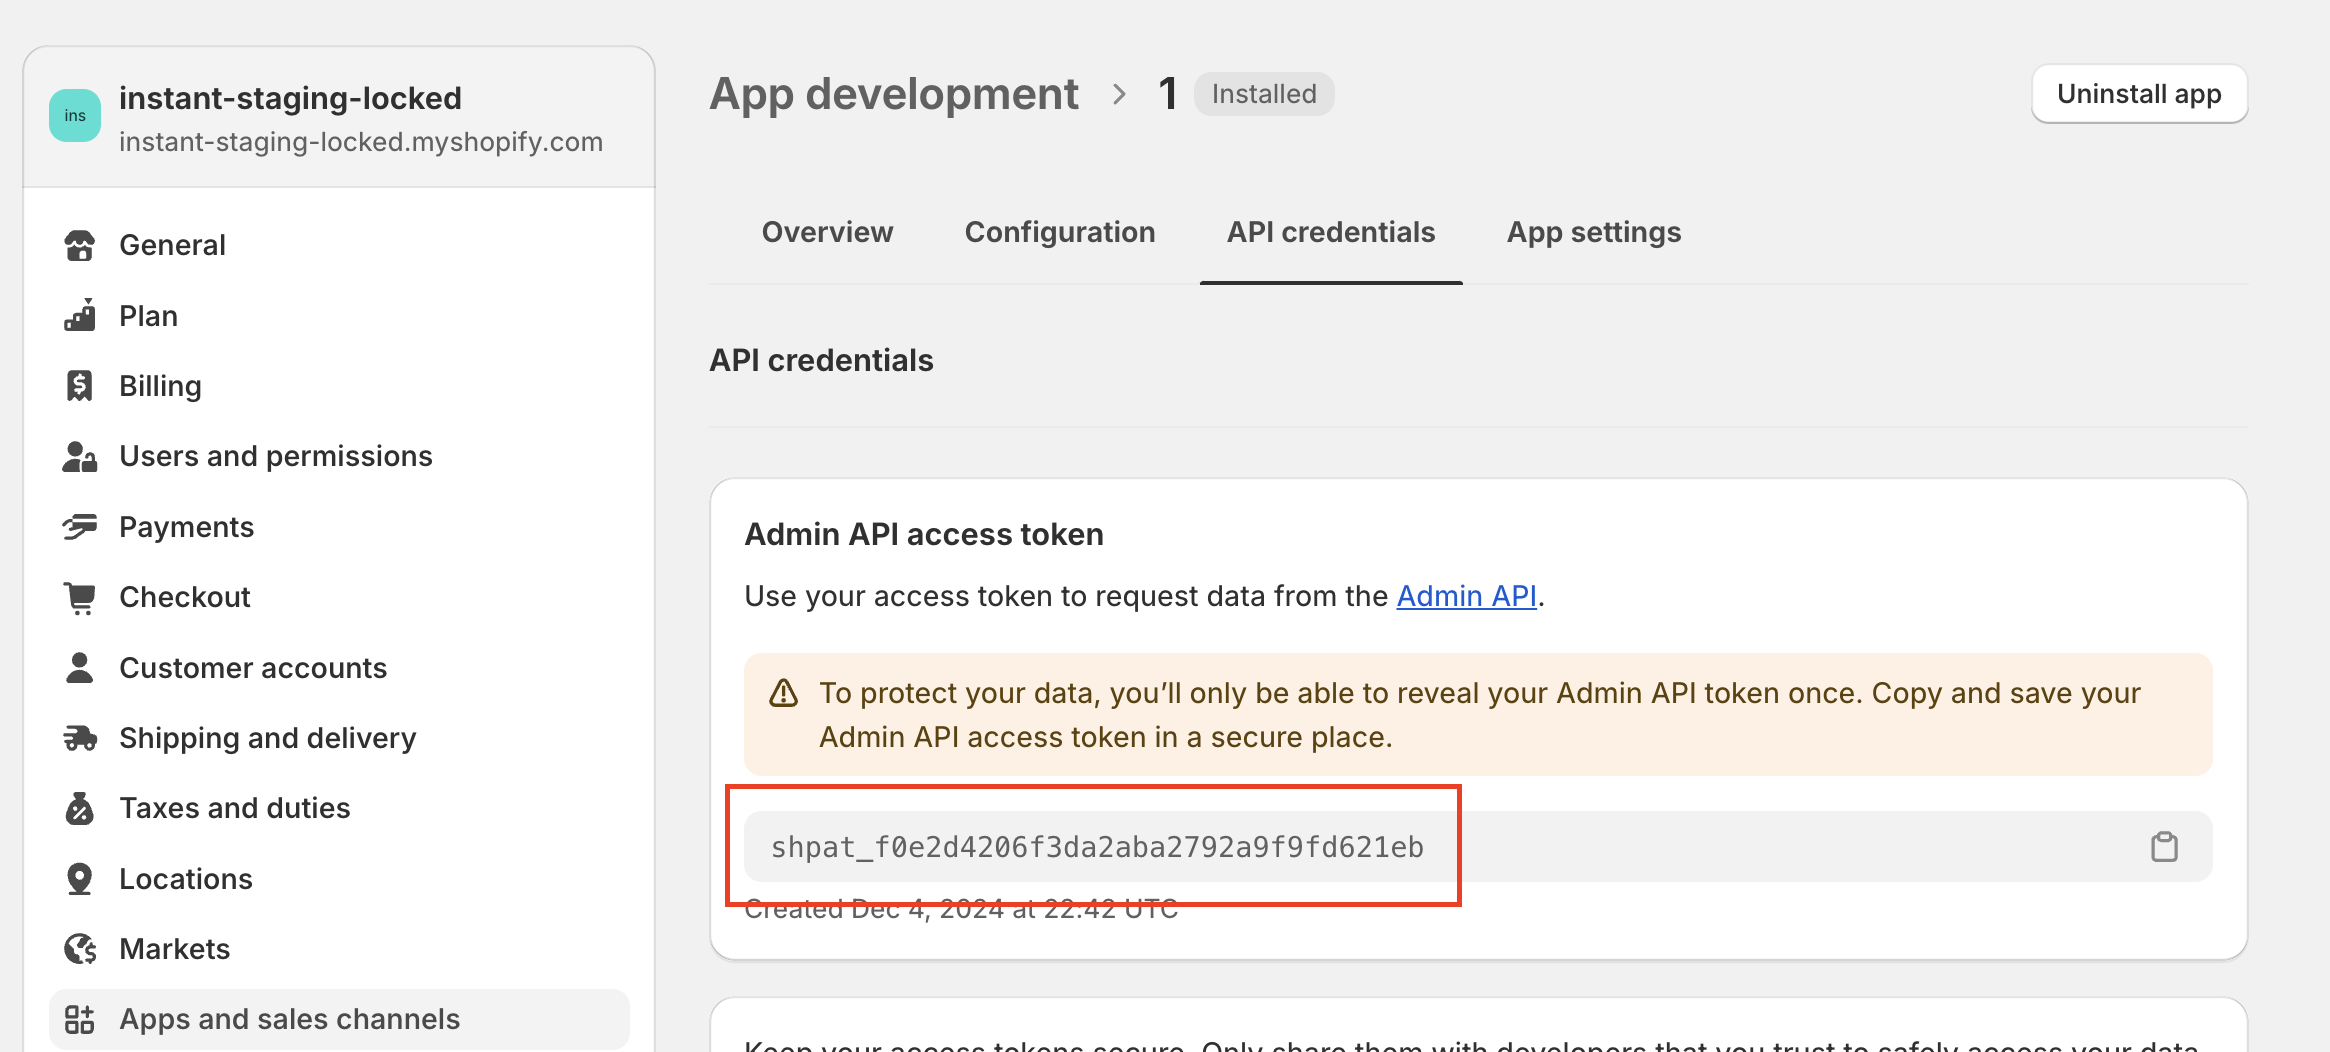The width and height of the screenshot is (2330, 1052).
Task: Click the Shipping and delivery truck icon
Action: [x=79, y=738]
